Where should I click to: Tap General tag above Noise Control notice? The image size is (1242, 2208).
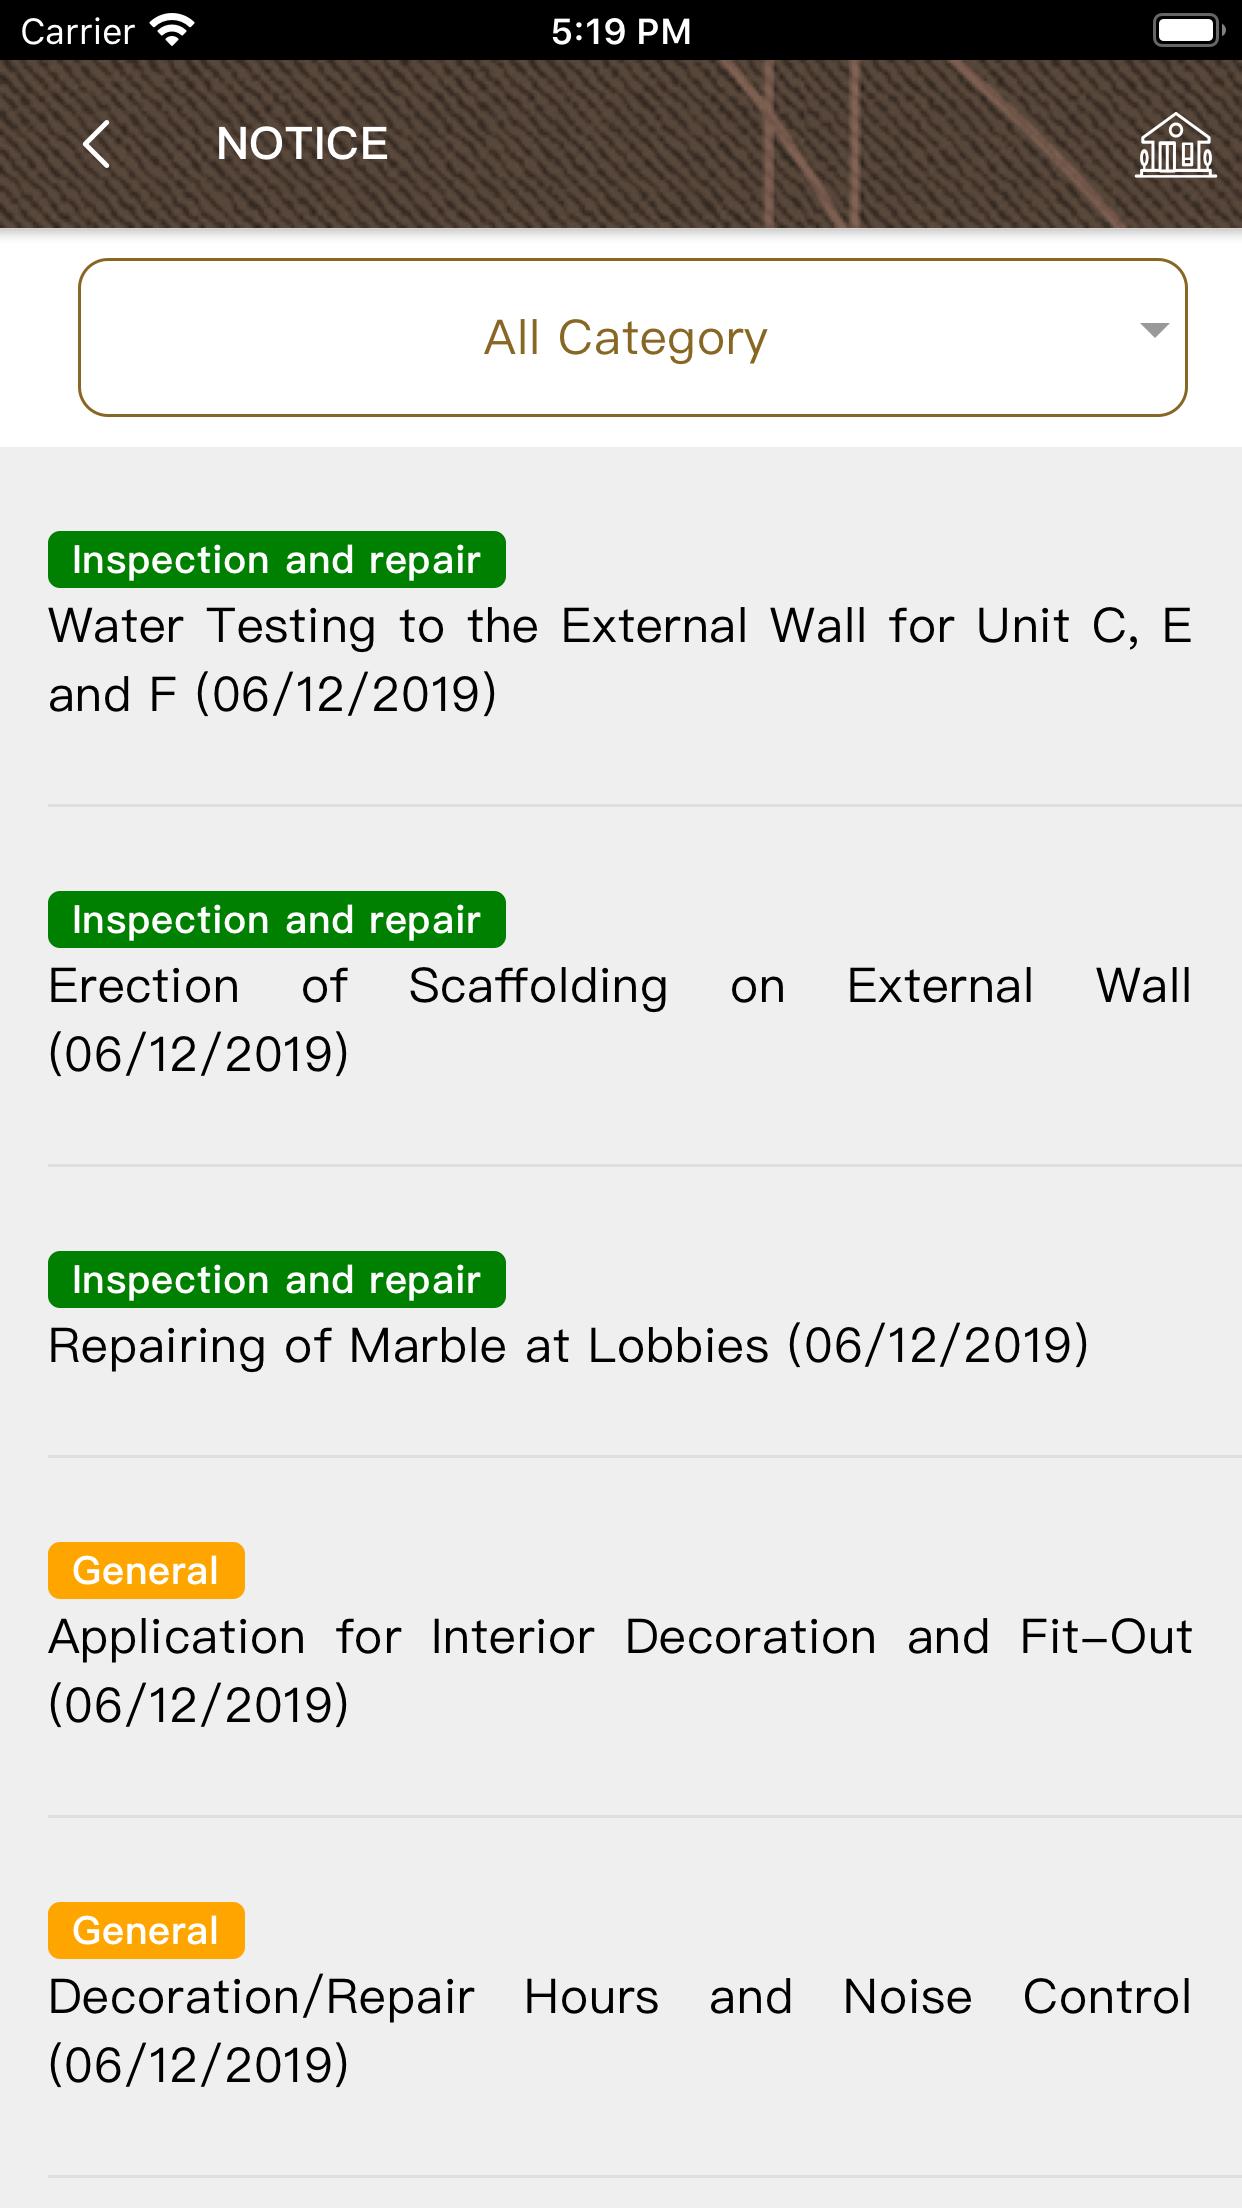[x=146, y=1930]
